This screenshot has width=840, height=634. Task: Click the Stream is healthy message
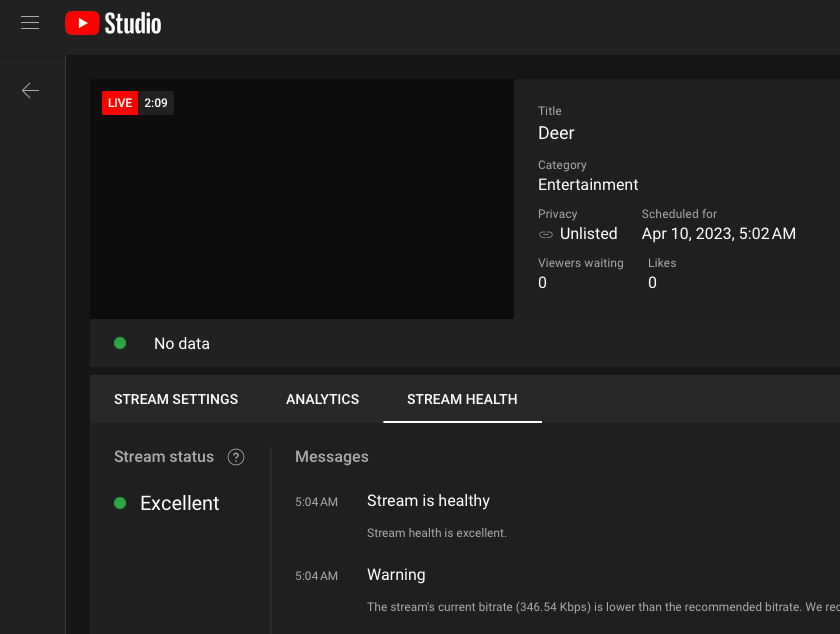(428, 500)
